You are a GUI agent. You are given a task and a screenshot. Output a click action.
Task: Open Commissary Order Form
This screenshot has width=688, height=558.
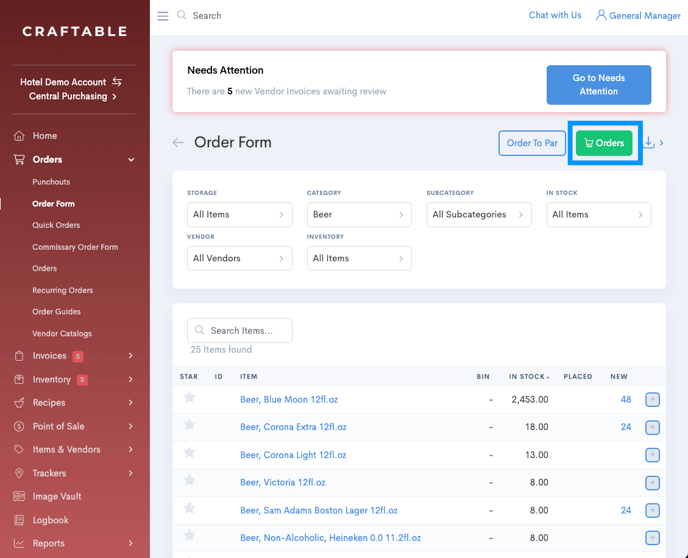tap(75, 247)
